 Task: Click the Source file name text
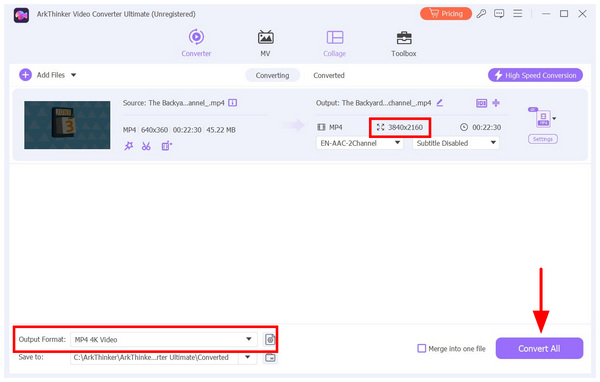coord(173,103)
